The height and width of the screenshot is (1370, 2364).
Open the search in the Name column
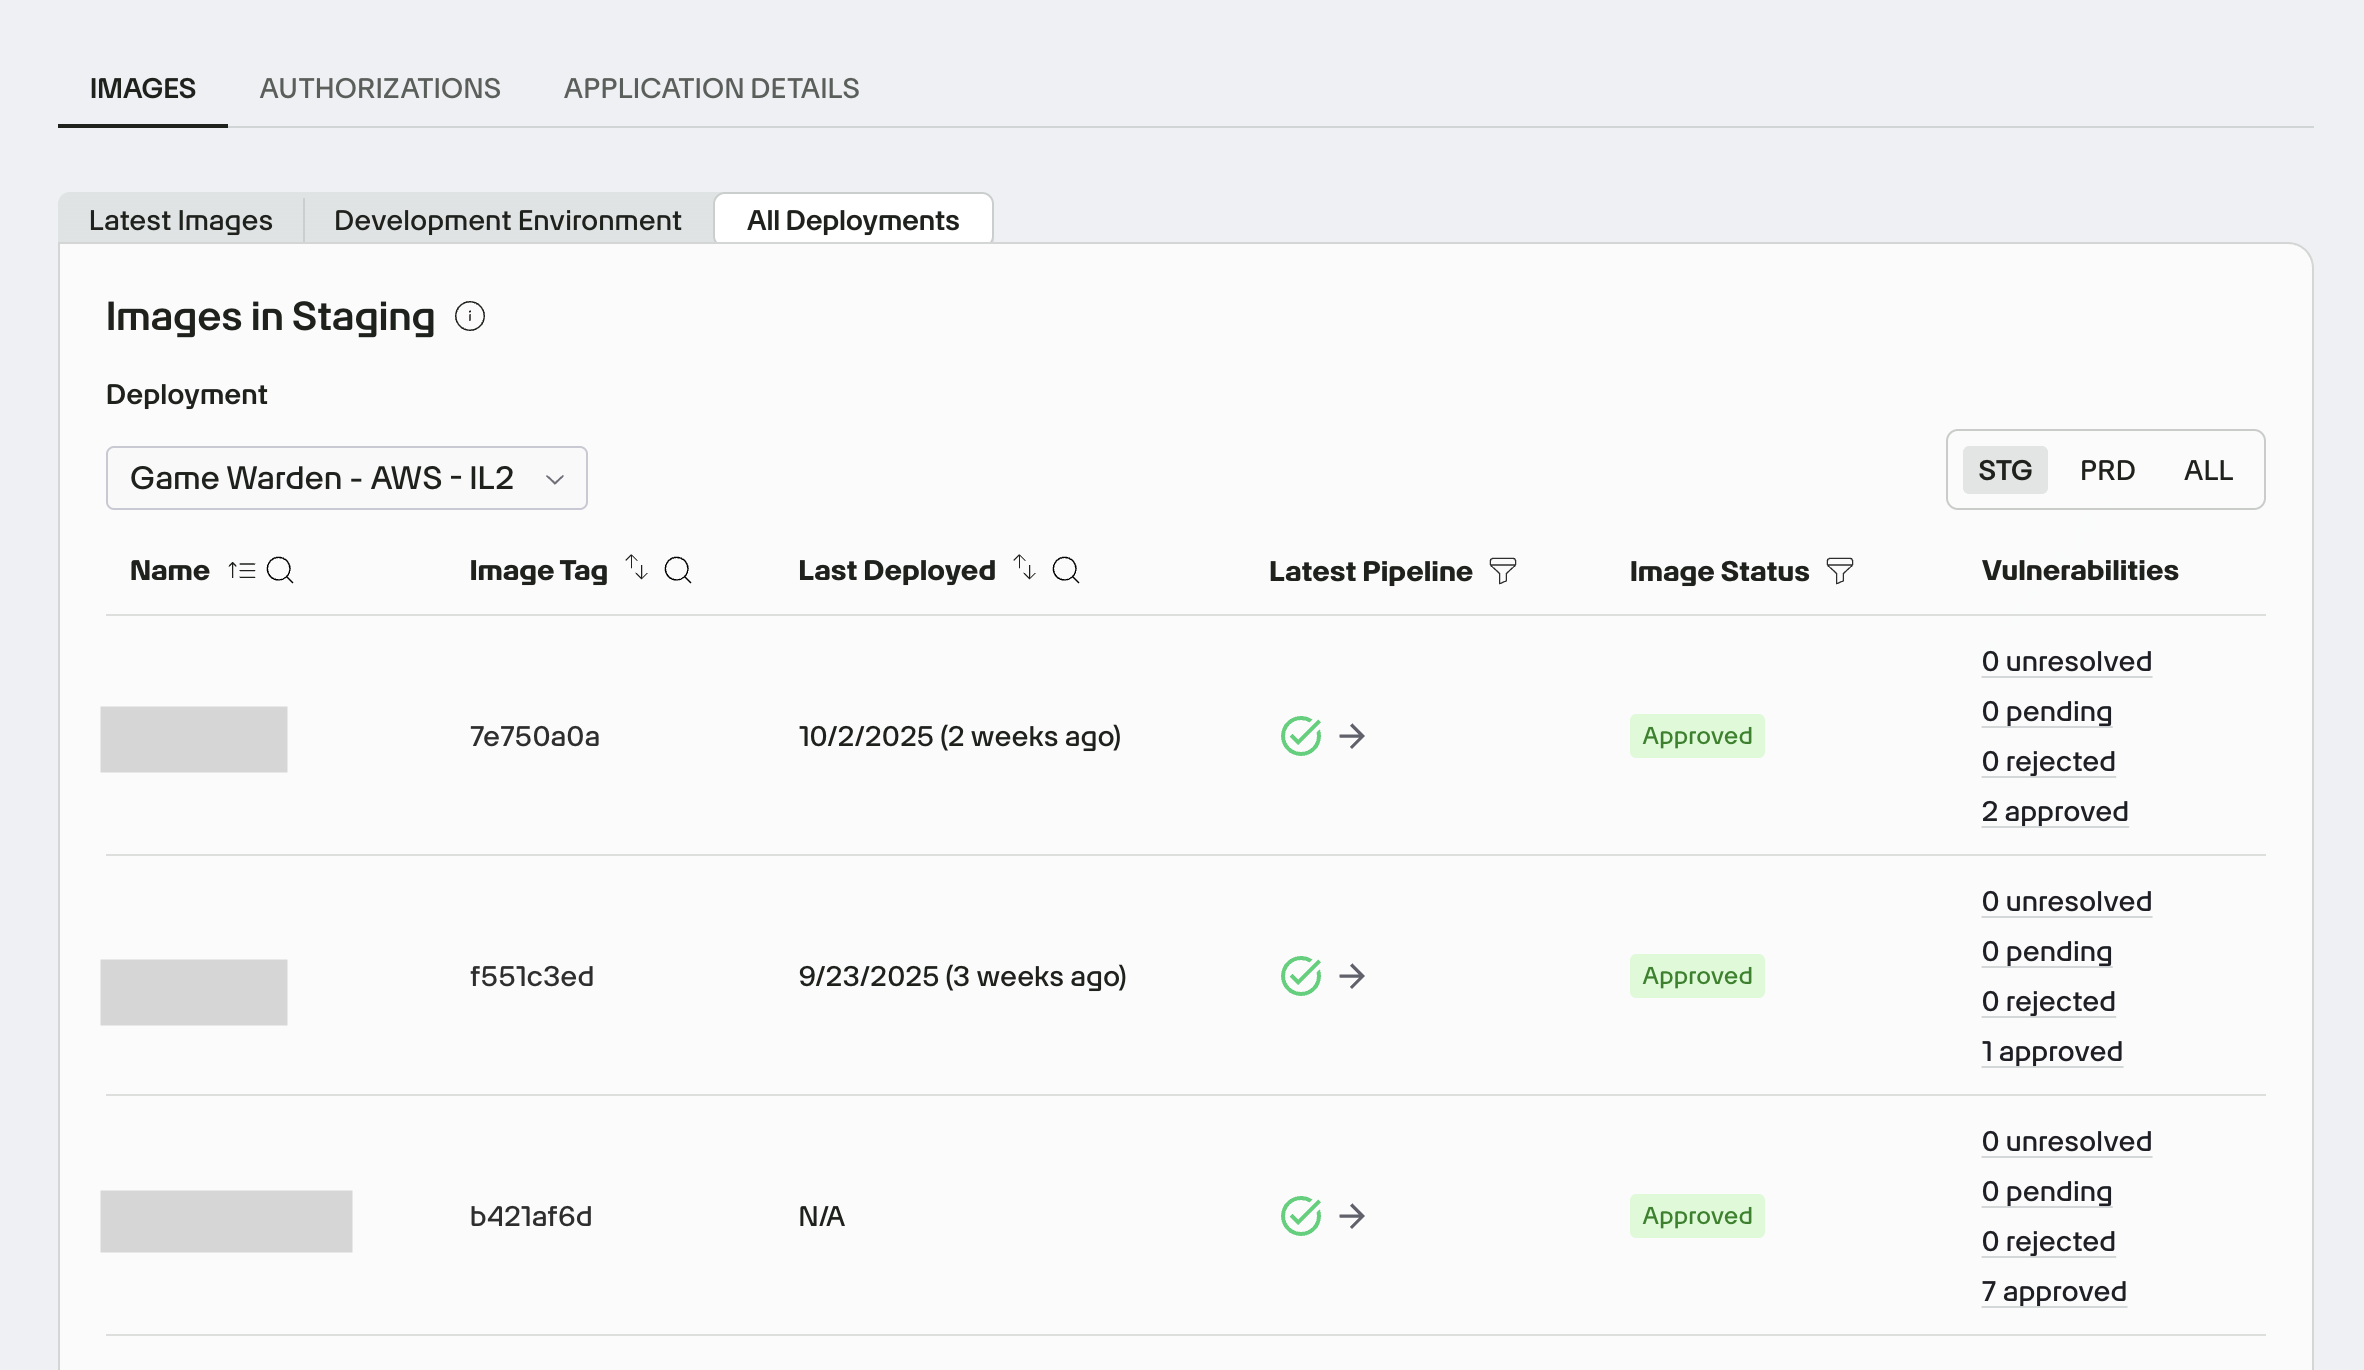(280, 570)
